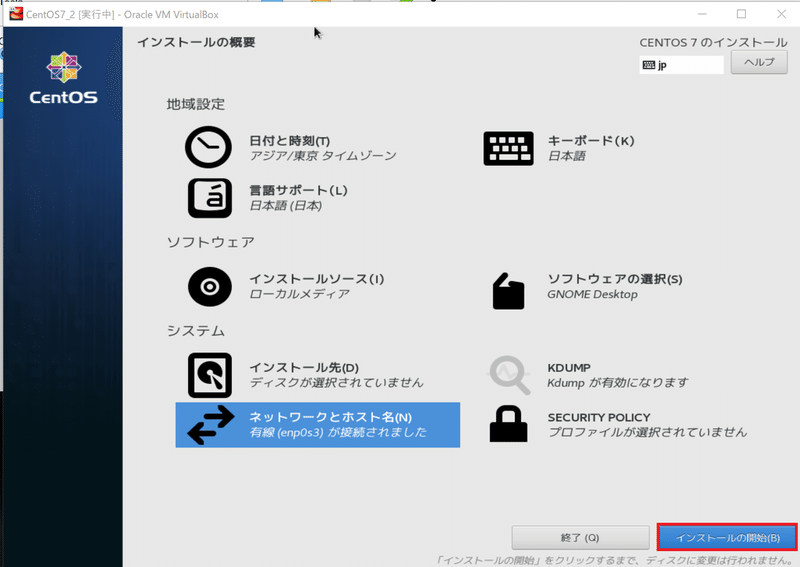Click the installation destination hard disk icon

click(x=210, y=375)
